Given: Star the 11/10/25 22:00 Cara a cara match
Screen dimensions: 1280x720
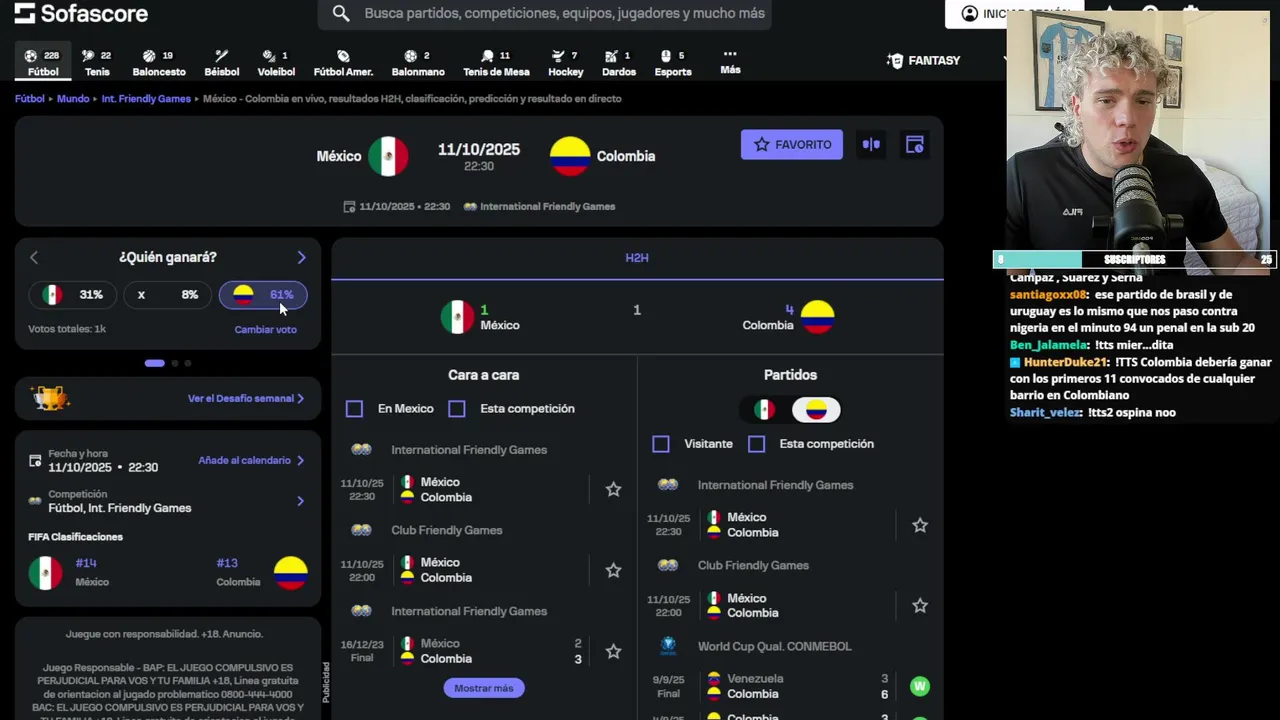Looking at the screenshot, I should click(613, 570).
